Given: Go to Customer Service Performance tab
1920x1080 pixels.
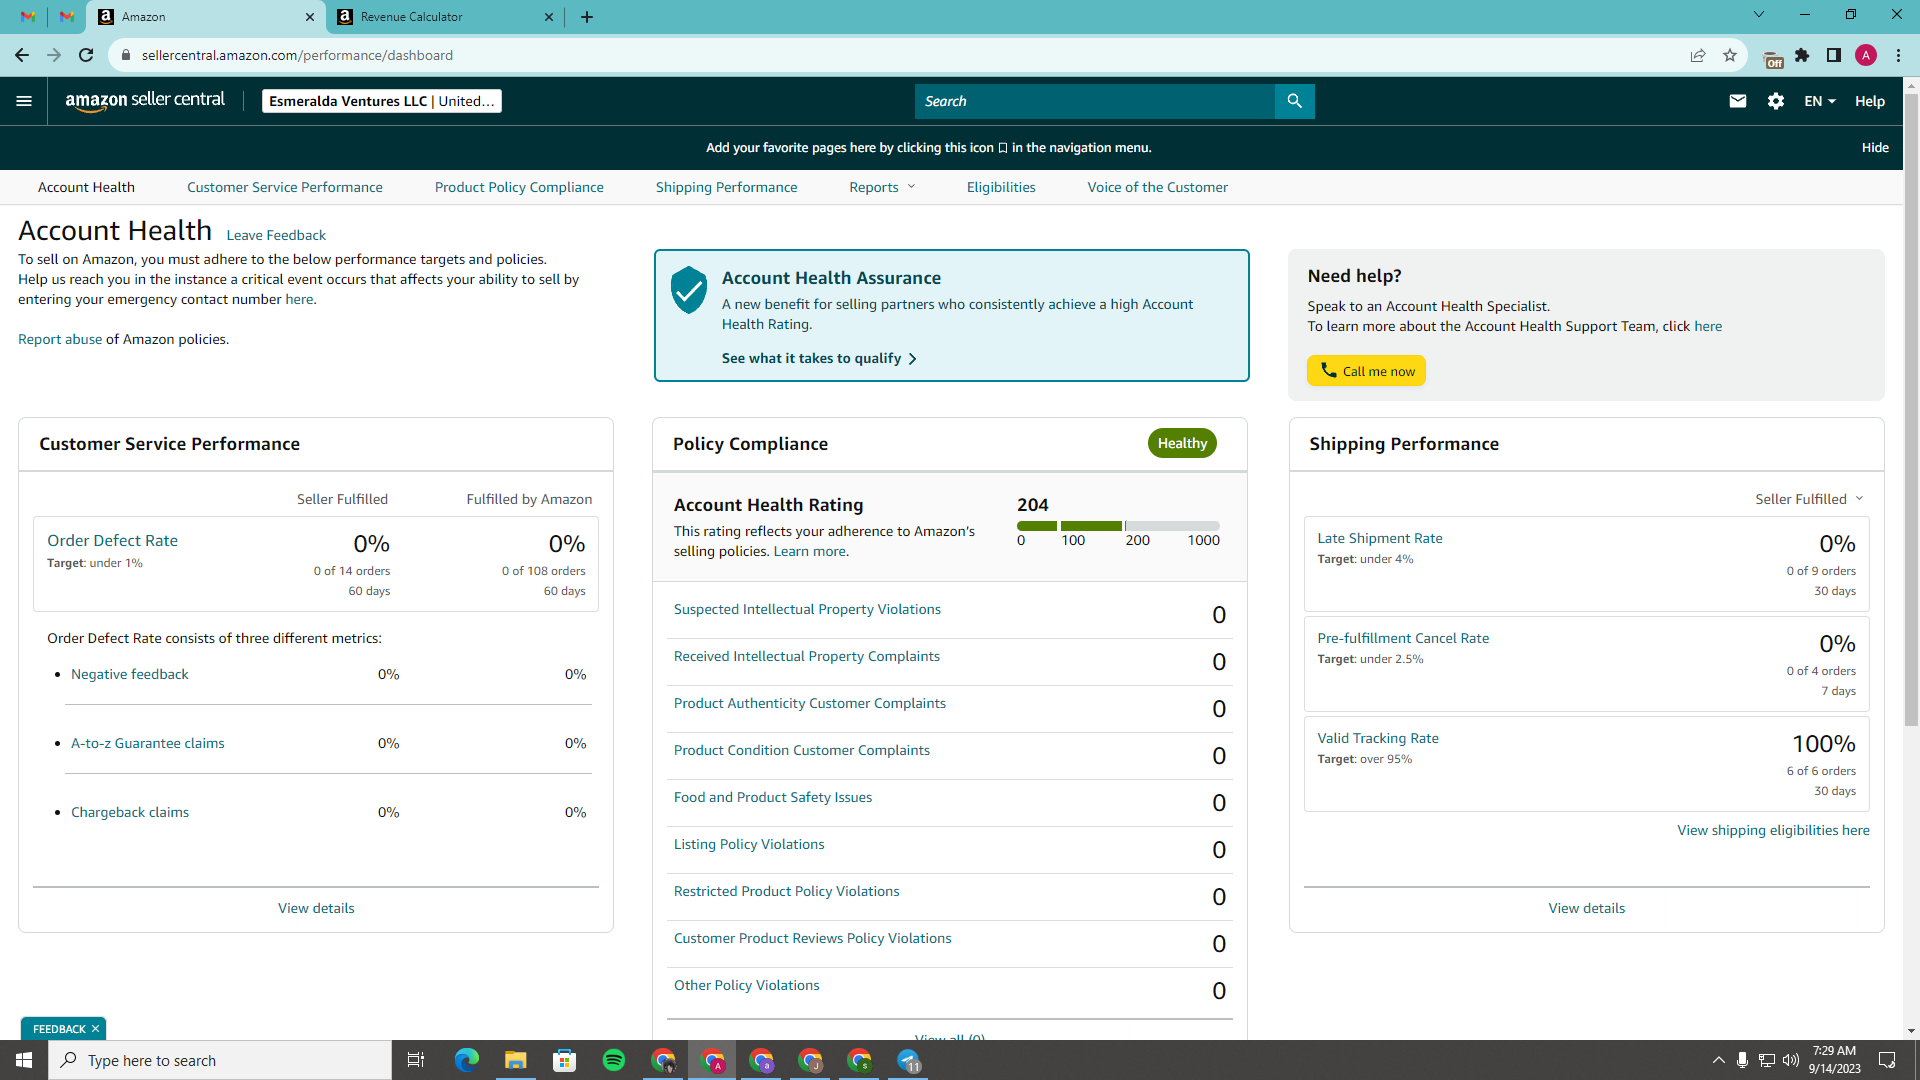Looking at the screenshot, I should pyautogui.click(x=285, y=187).
